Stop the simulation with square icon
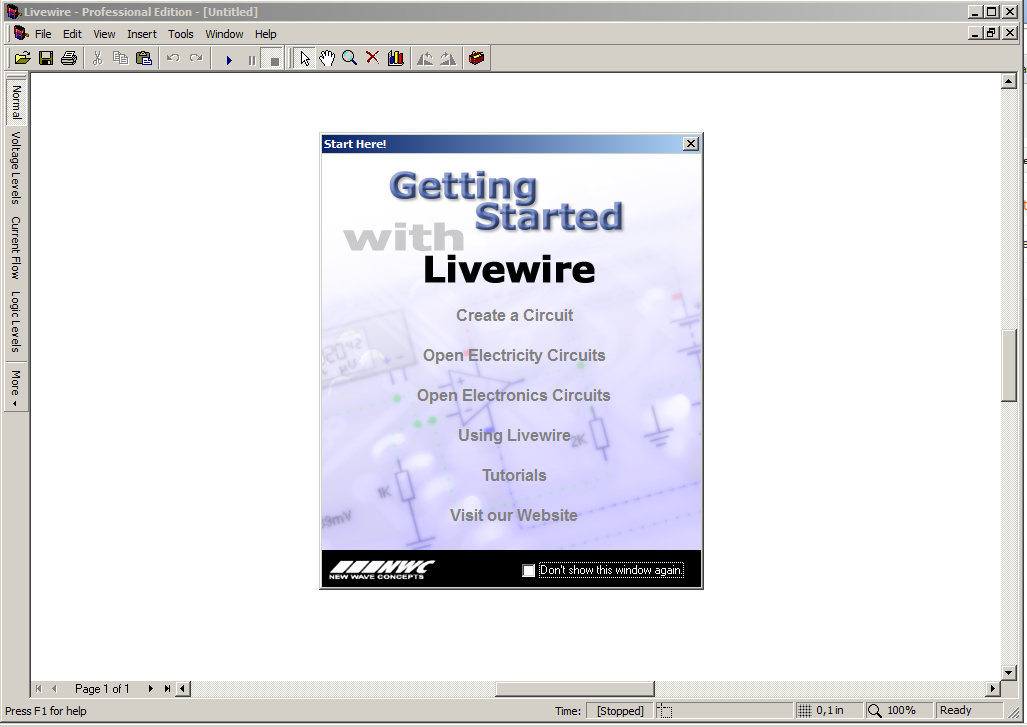Viewport: 1027px width, 727px height. (x=274, y=60)
